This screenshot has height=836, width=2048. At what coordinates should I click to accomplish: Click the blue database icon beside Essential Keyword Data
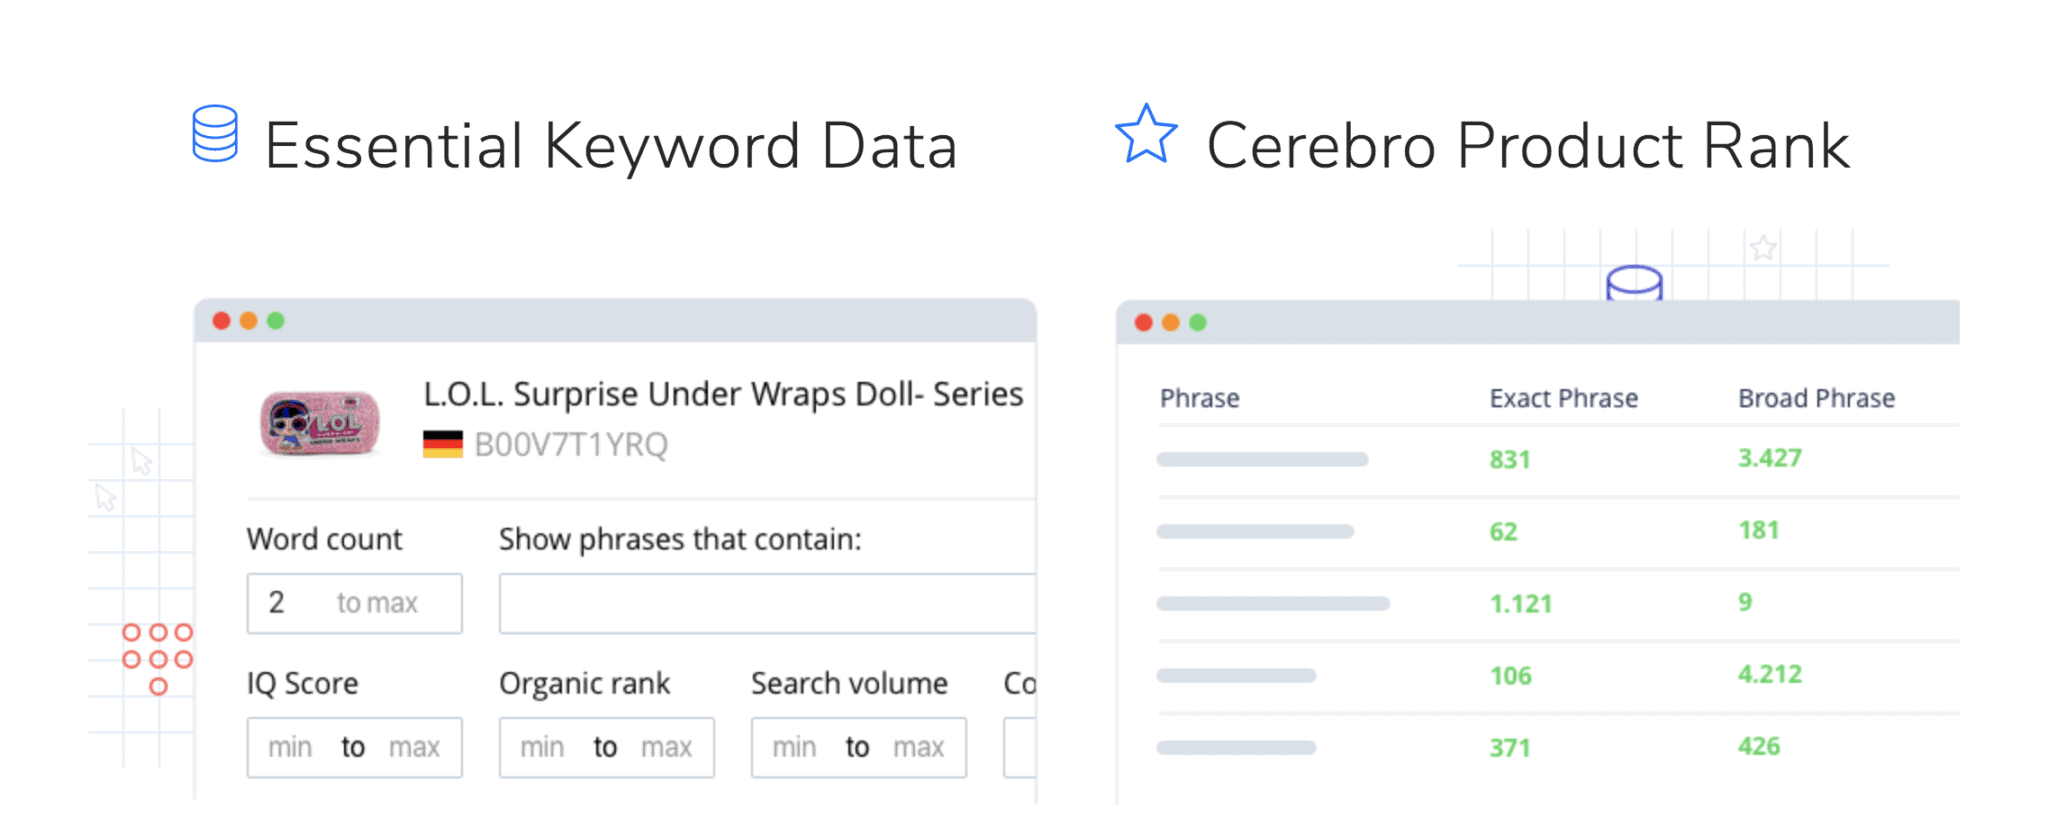tap(215, 134)
